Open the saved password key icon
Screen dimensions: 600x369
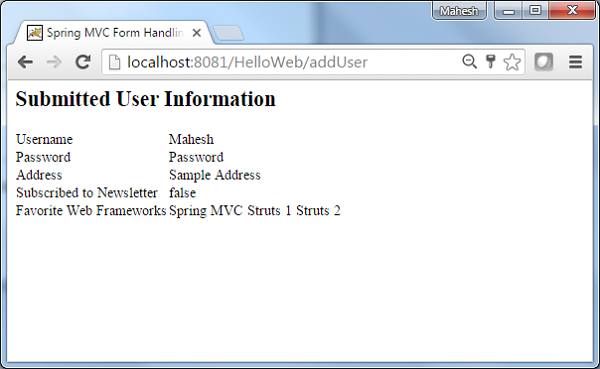coord(490,62)
